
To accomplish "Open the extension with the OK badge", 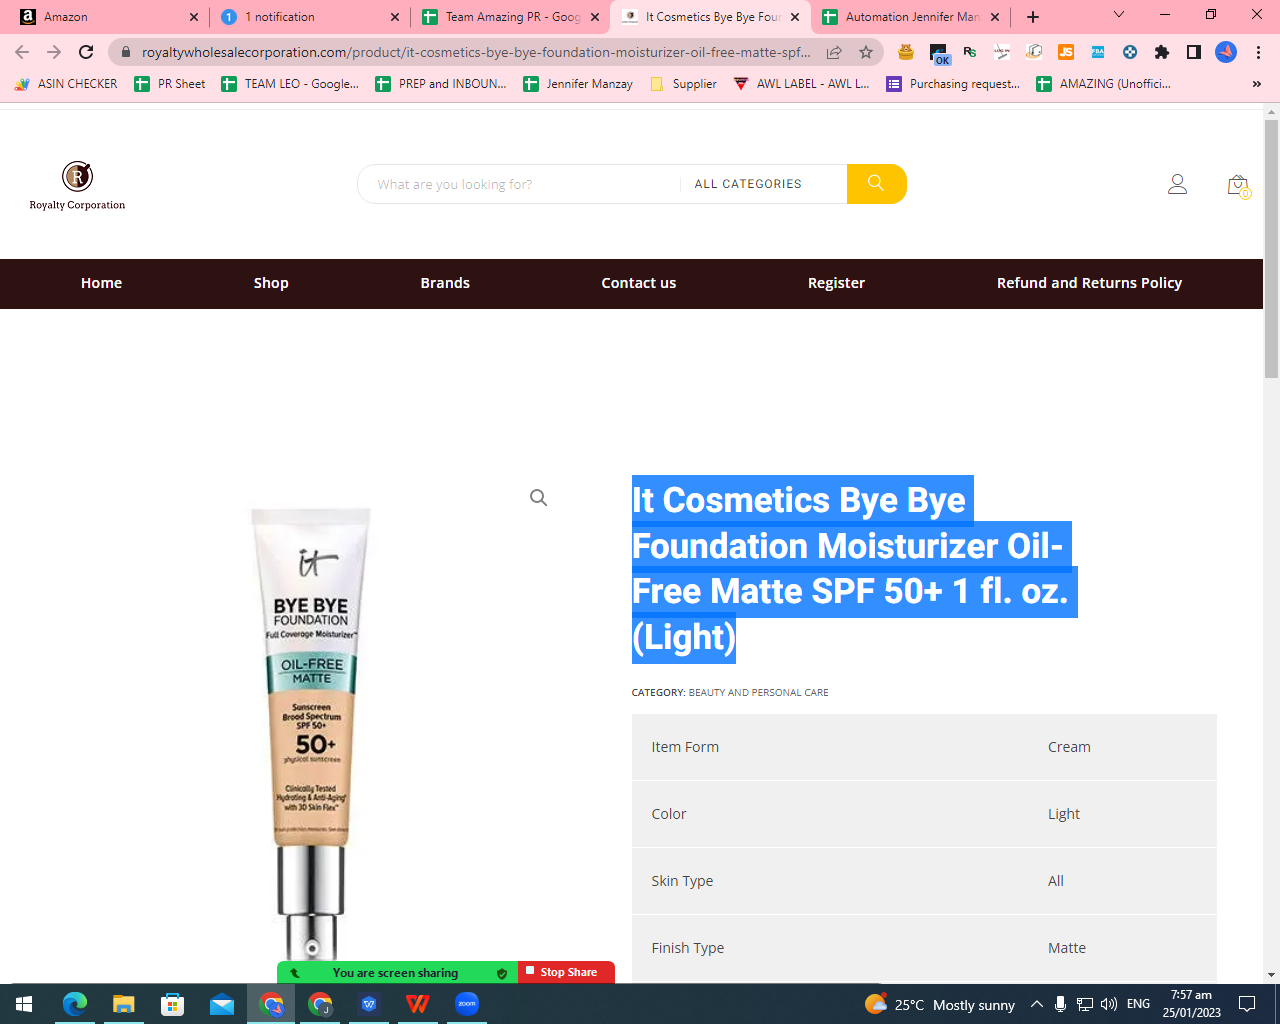I will (x=939, y=53).
